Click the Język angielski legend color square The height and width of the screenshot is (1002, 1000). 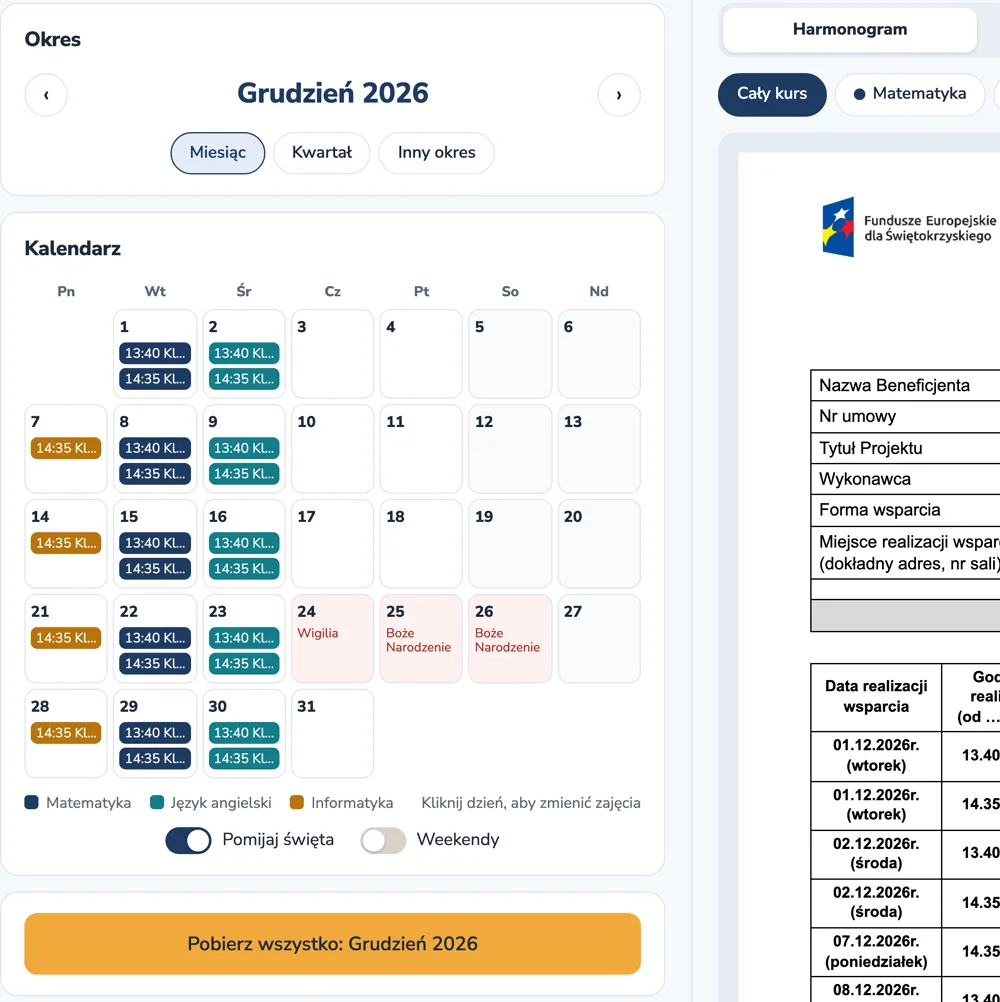(157, 803)
